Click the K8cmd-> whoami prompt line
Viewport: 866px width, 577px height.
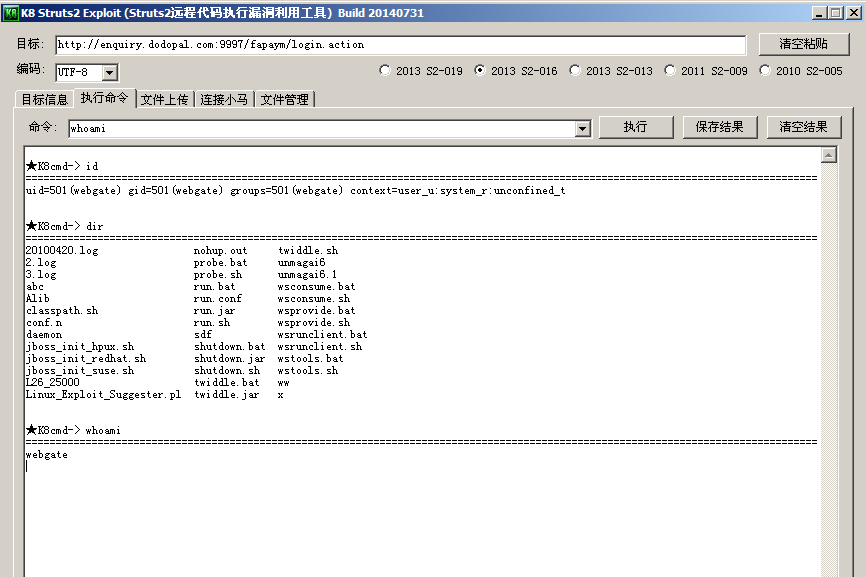coord(73,430)
